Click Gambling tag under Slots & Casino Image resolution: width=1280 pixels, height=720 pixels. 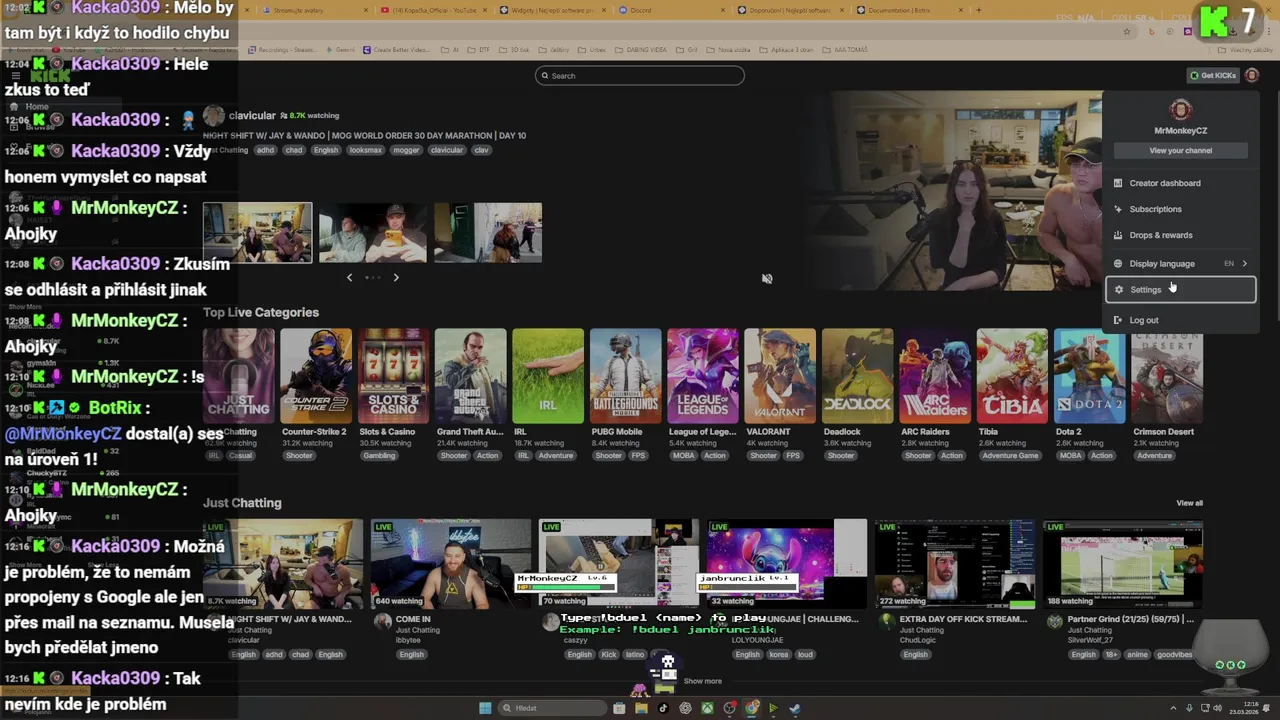tap(379, 456)
